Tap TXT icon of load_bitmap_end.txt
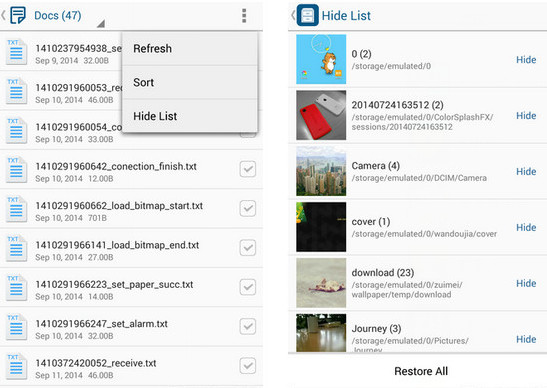547x388 pixels. click(x=16, y=248)
